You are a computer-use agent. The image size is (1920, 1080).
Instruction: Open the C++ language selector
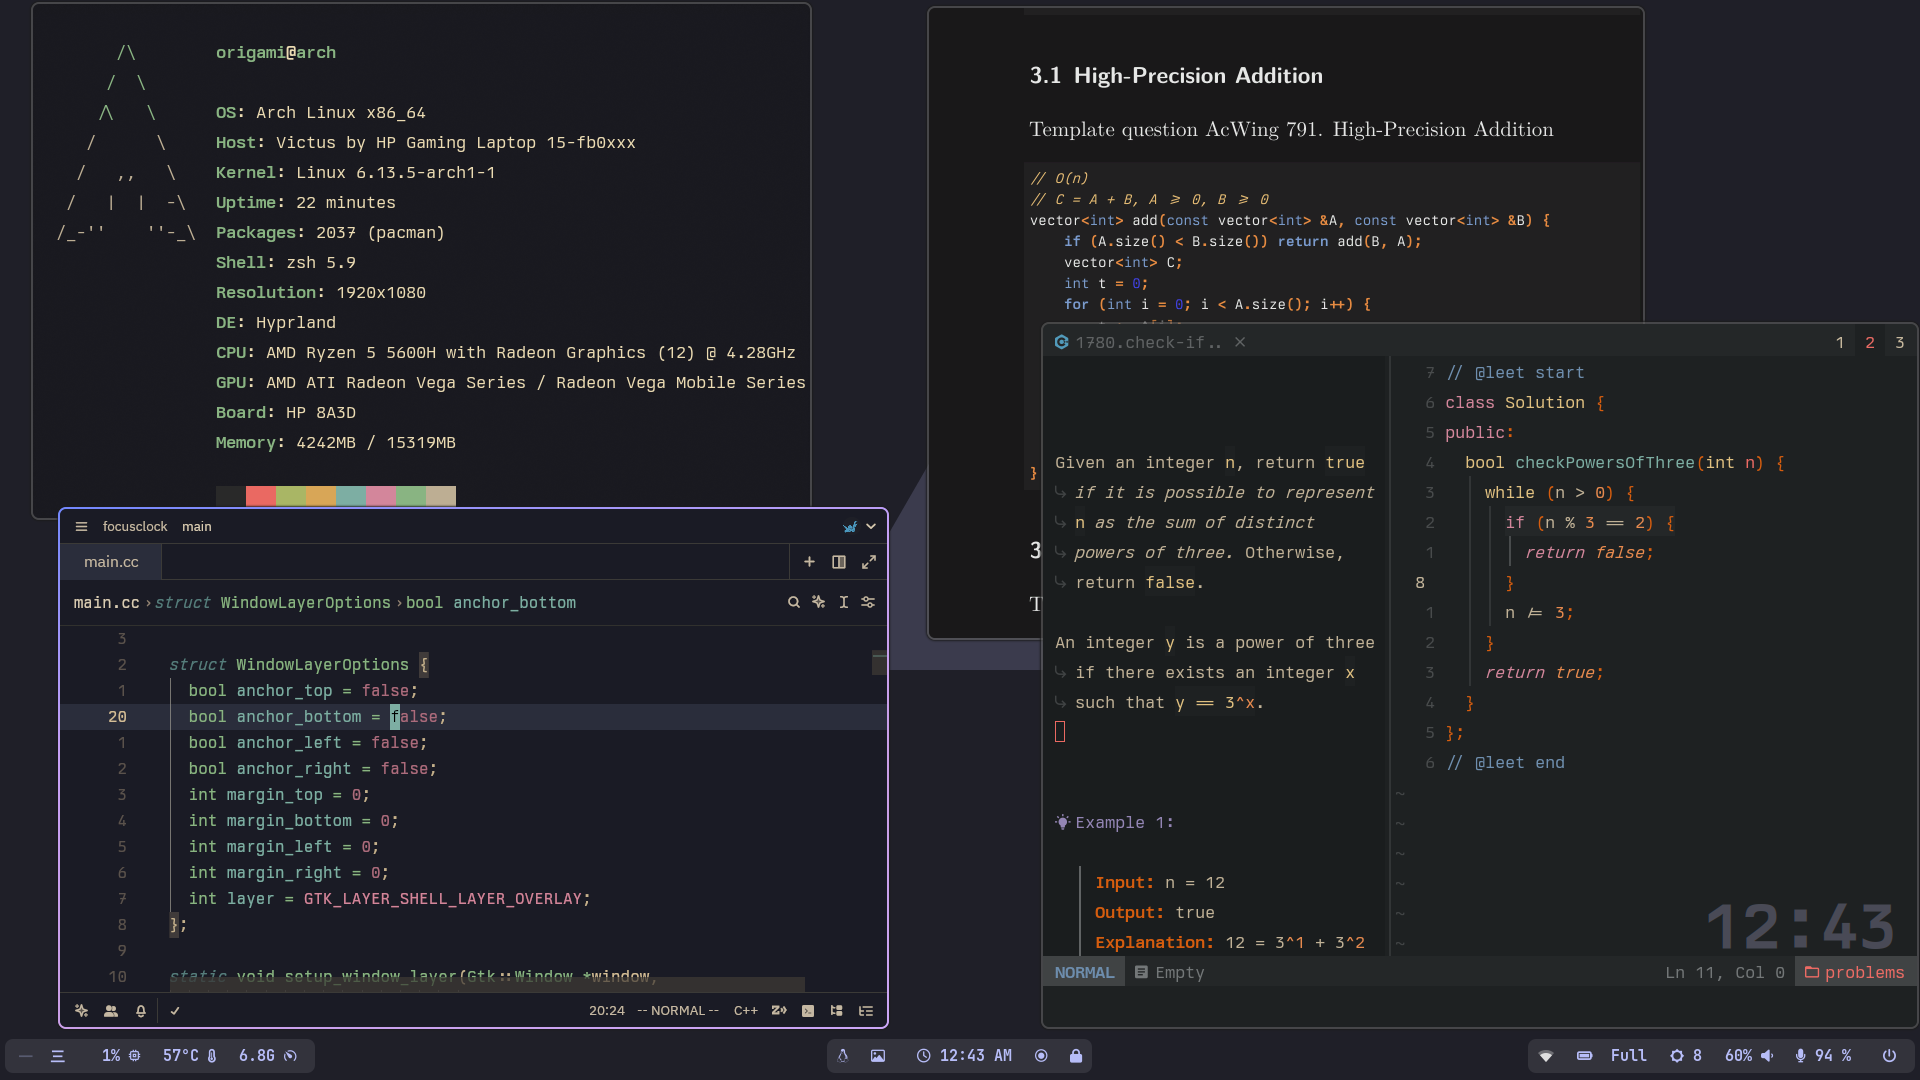(745, 1011)
